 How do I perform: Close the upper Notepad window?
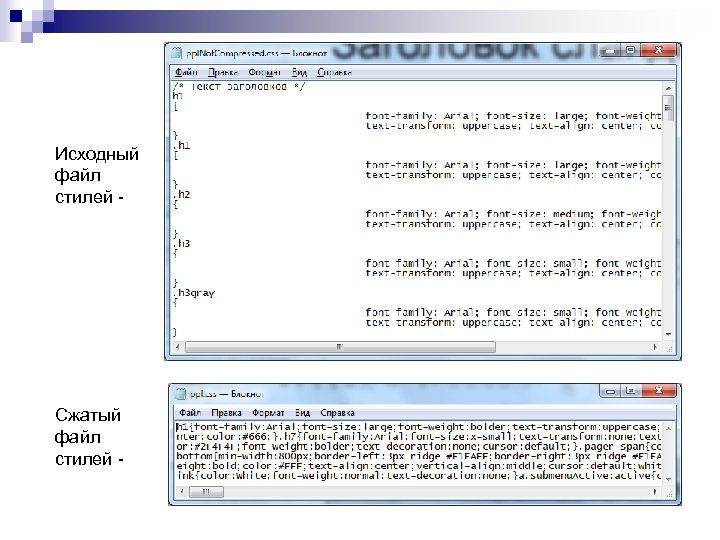coord(658,50)
